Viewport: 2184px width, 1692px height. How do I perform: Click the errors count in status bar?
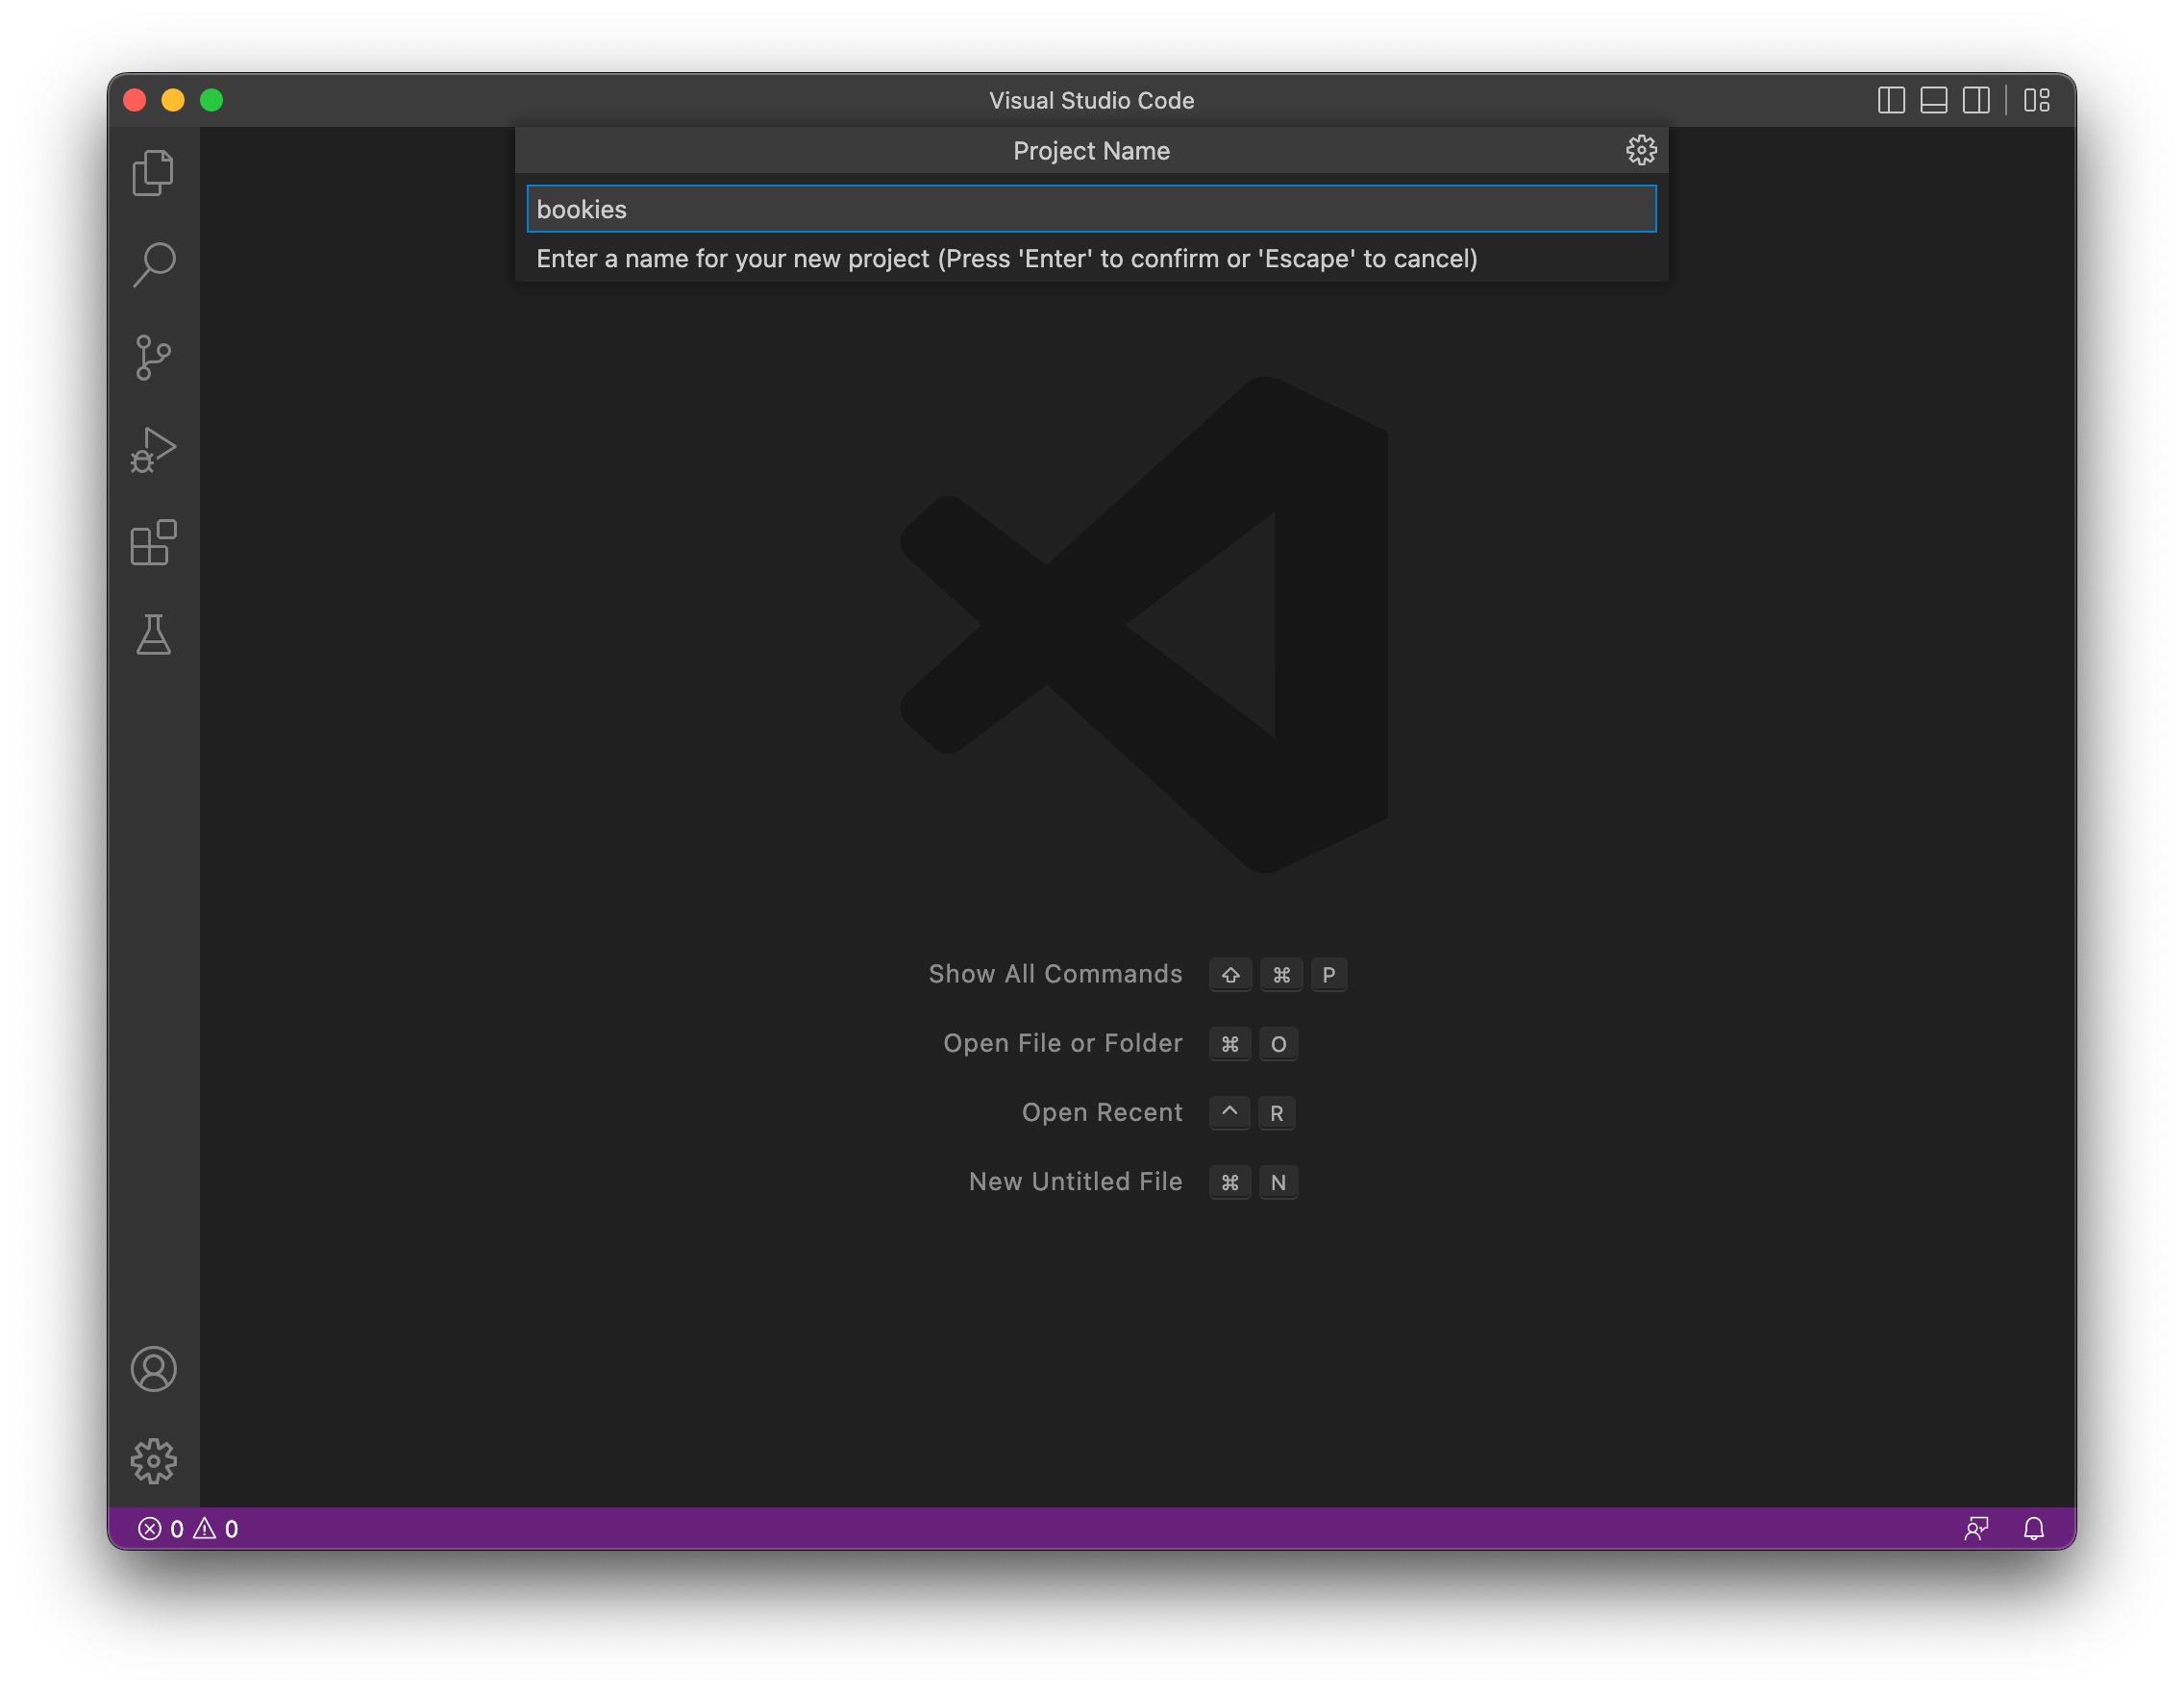[x=161, y=1528]
